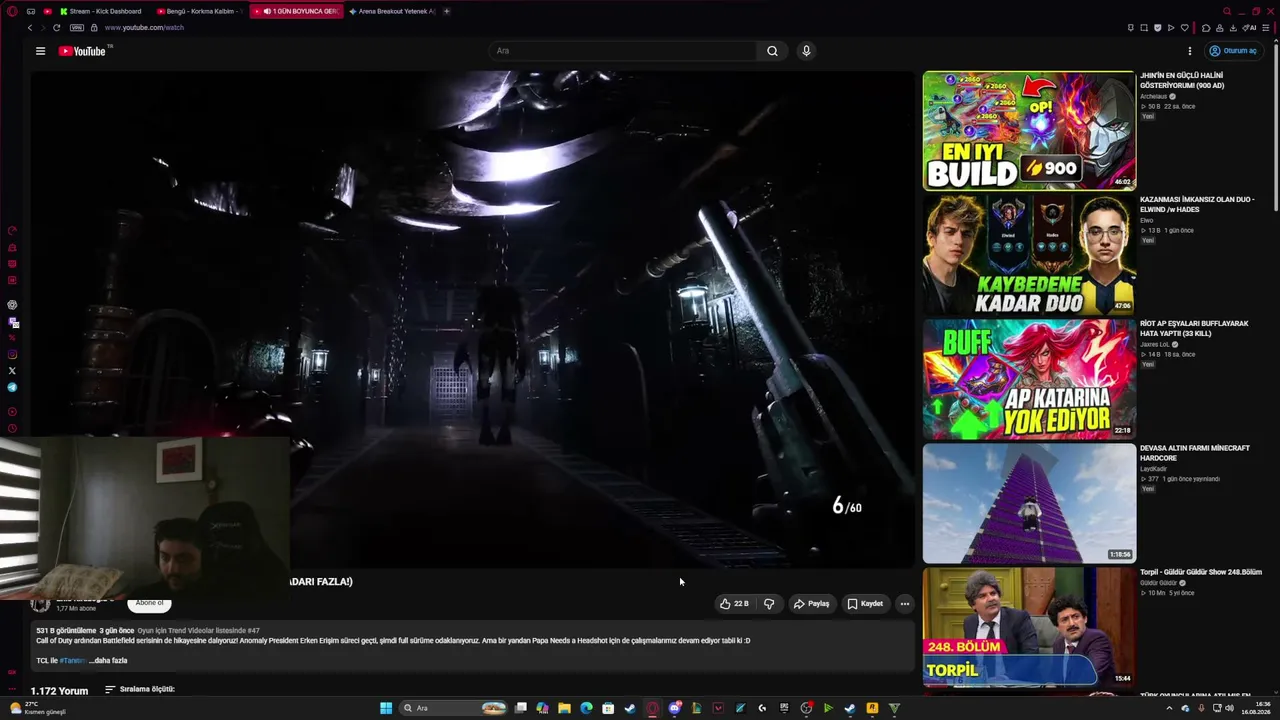Image resolution: width=1280 pixels, height=720 pixels.
Task: Open the Sıralama ölçütü sort dropdown
Action: point(139,690)
